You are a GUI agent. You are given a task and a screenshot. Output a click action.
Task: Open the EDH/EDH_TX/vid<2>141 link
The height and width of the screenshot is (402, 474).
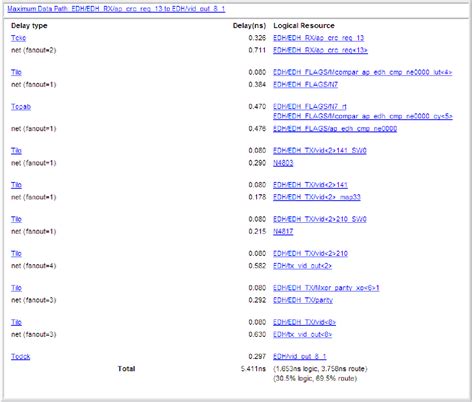[x=310, y=185]
